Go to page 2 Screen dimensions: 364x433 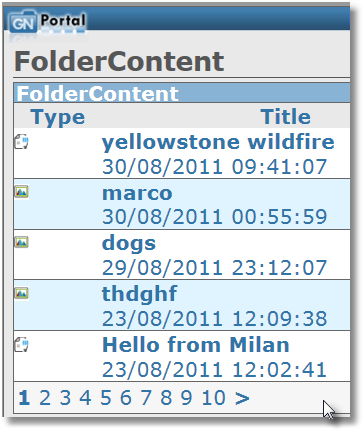45,398
